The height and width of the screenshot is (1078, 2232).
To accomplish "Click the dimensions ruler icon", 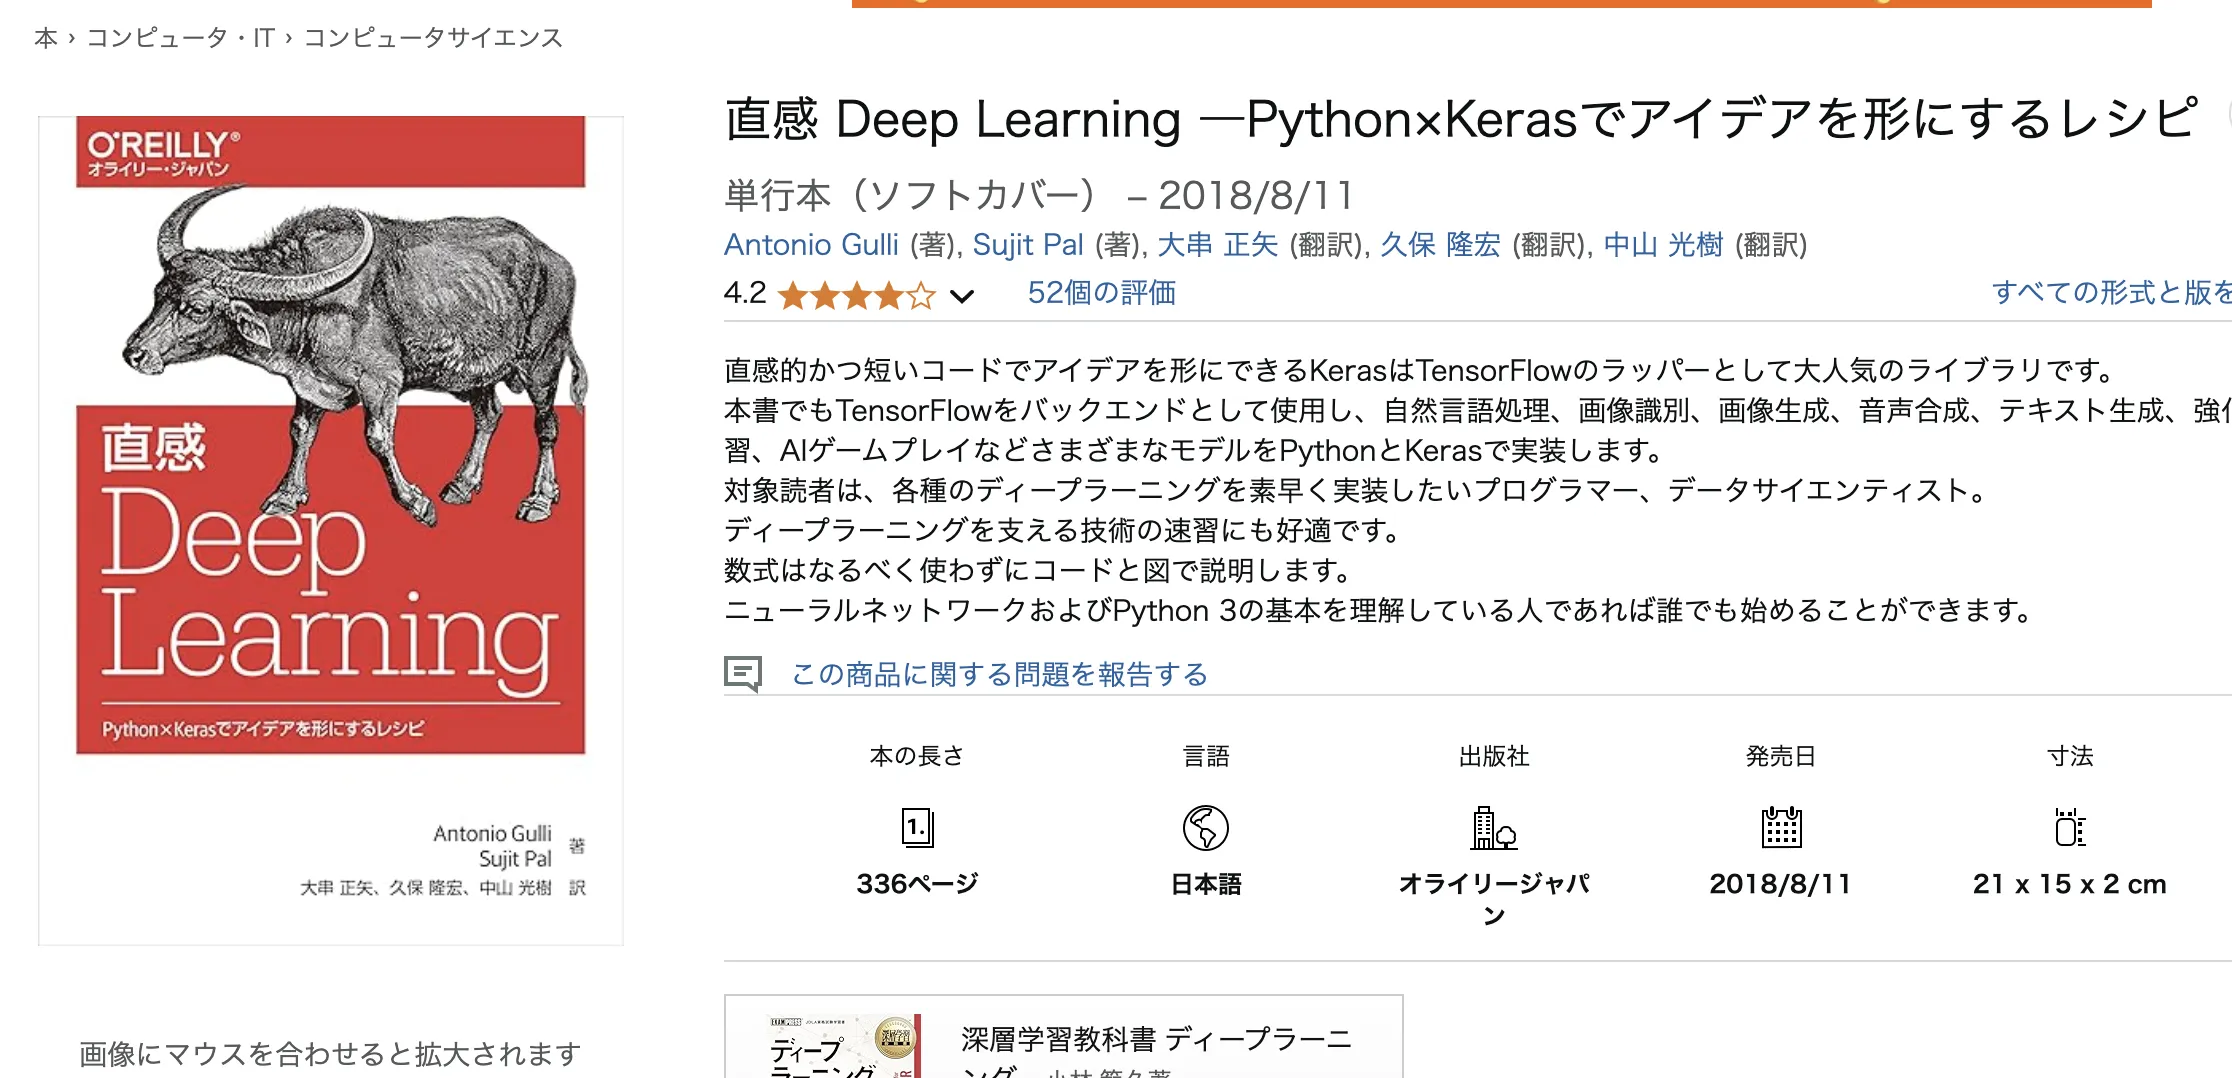I will click(2069, 828).
